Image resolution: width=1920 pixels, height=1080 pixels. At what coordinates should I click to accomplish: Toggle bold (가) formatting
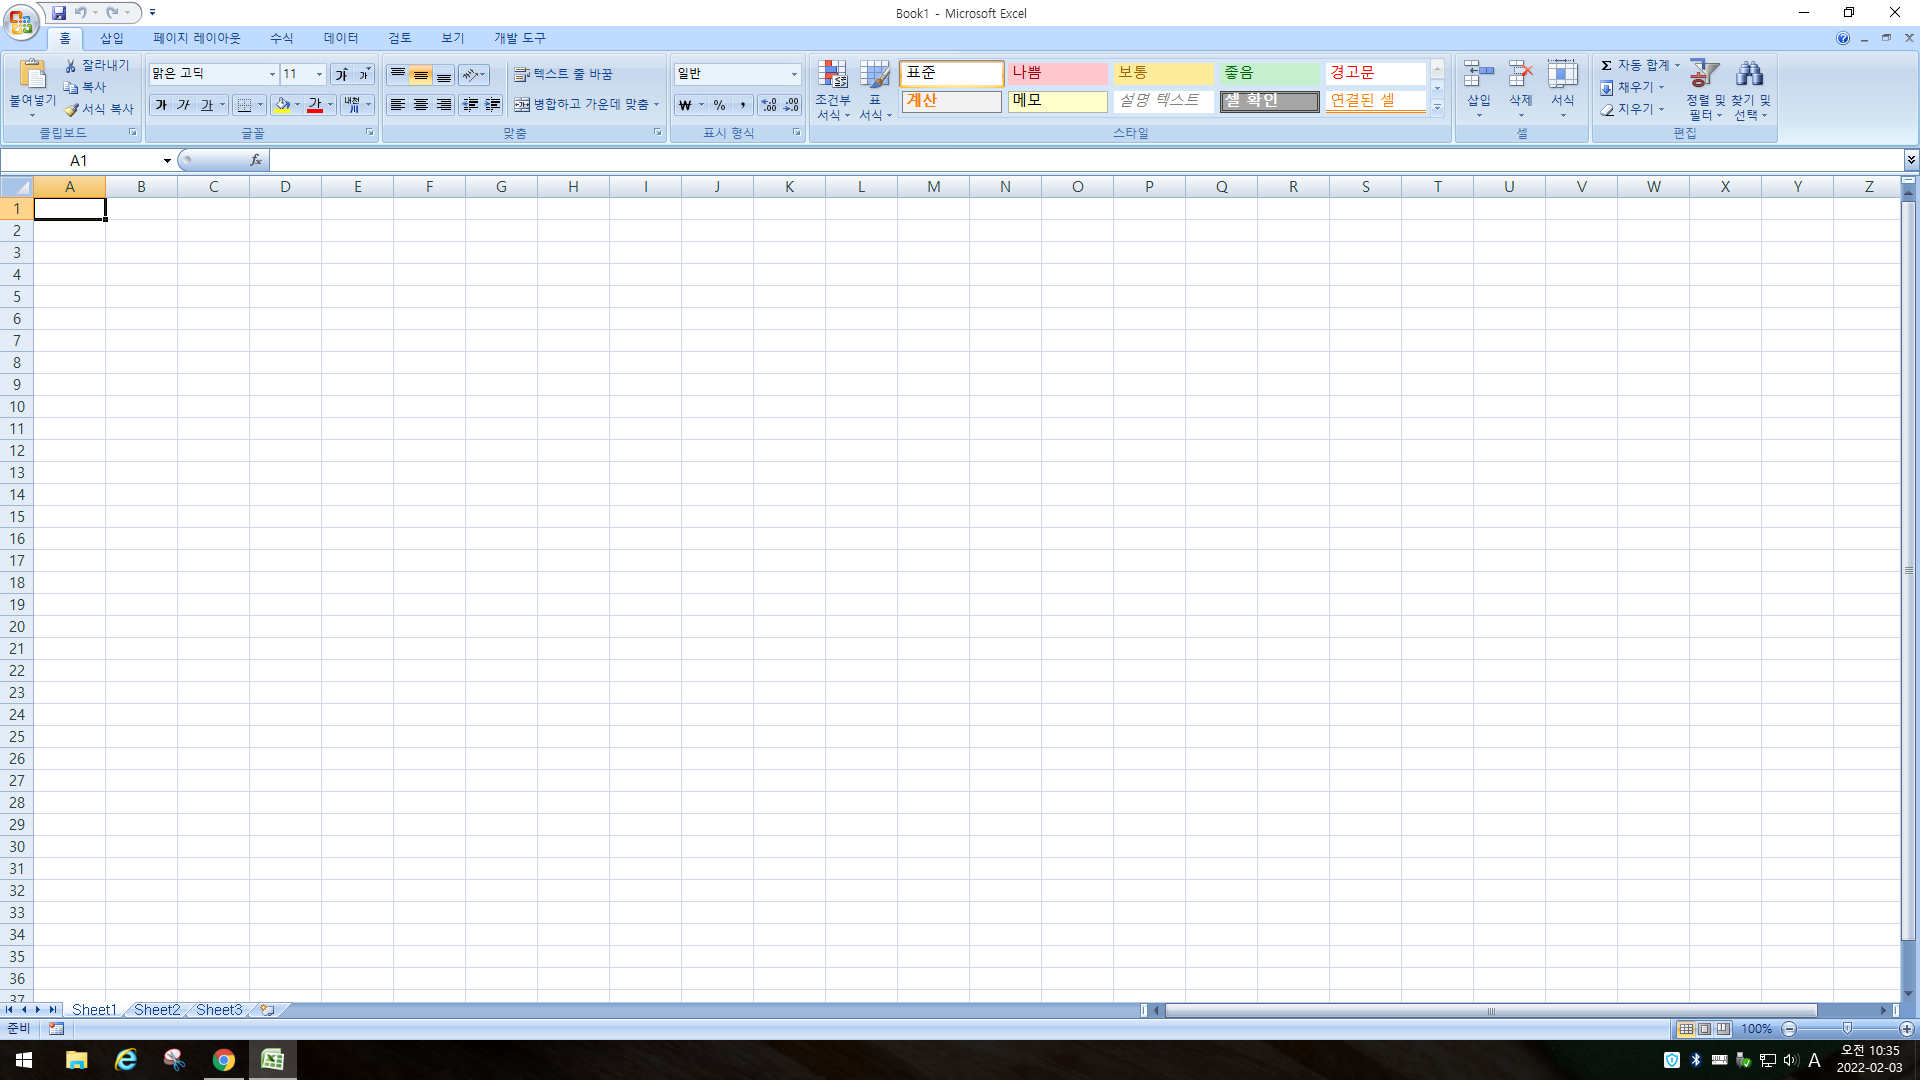click(x=161, y=105)
